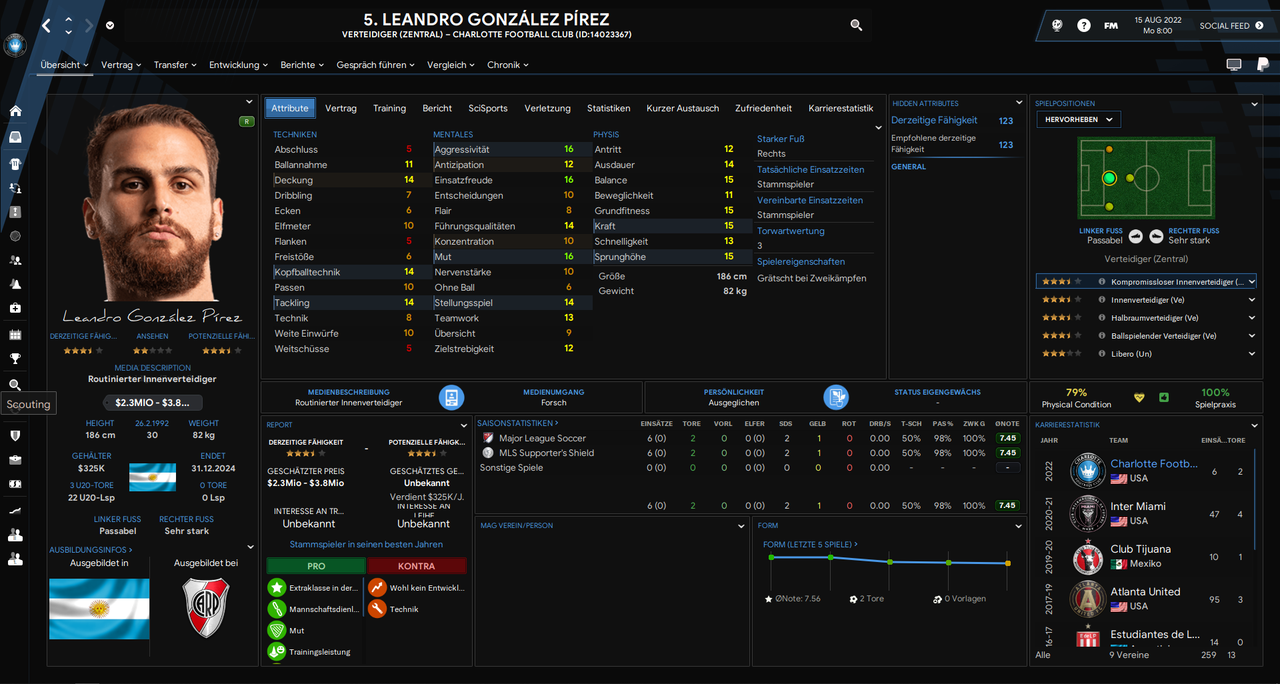Click the Charlotte FC club badge
1280x684 pixels.
point(15,45)
